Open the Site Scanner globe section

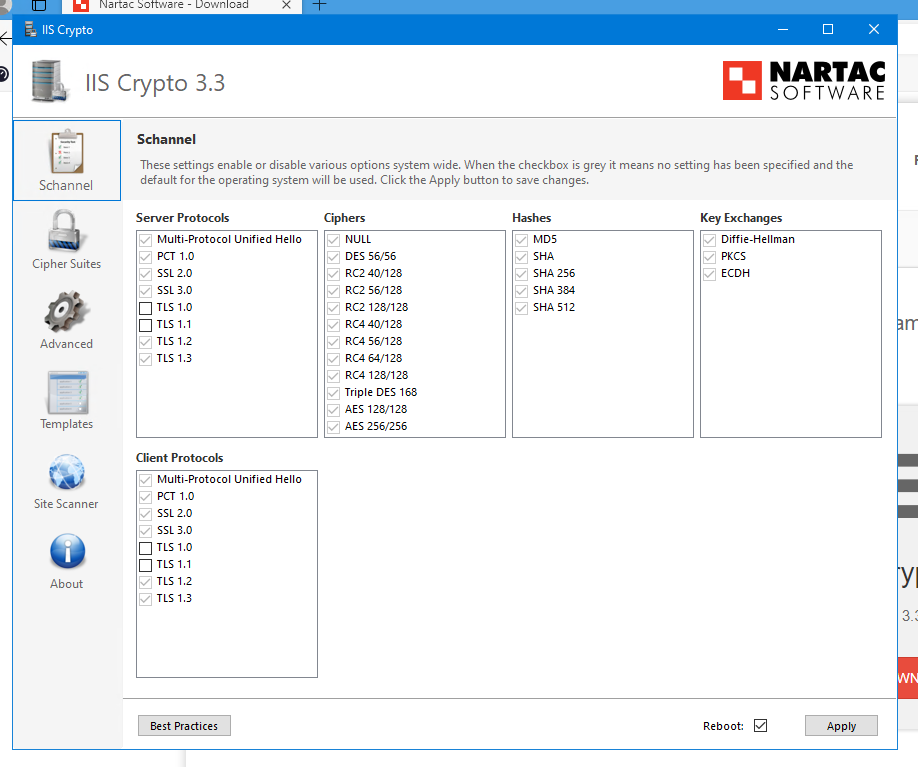tap(67, 481)
